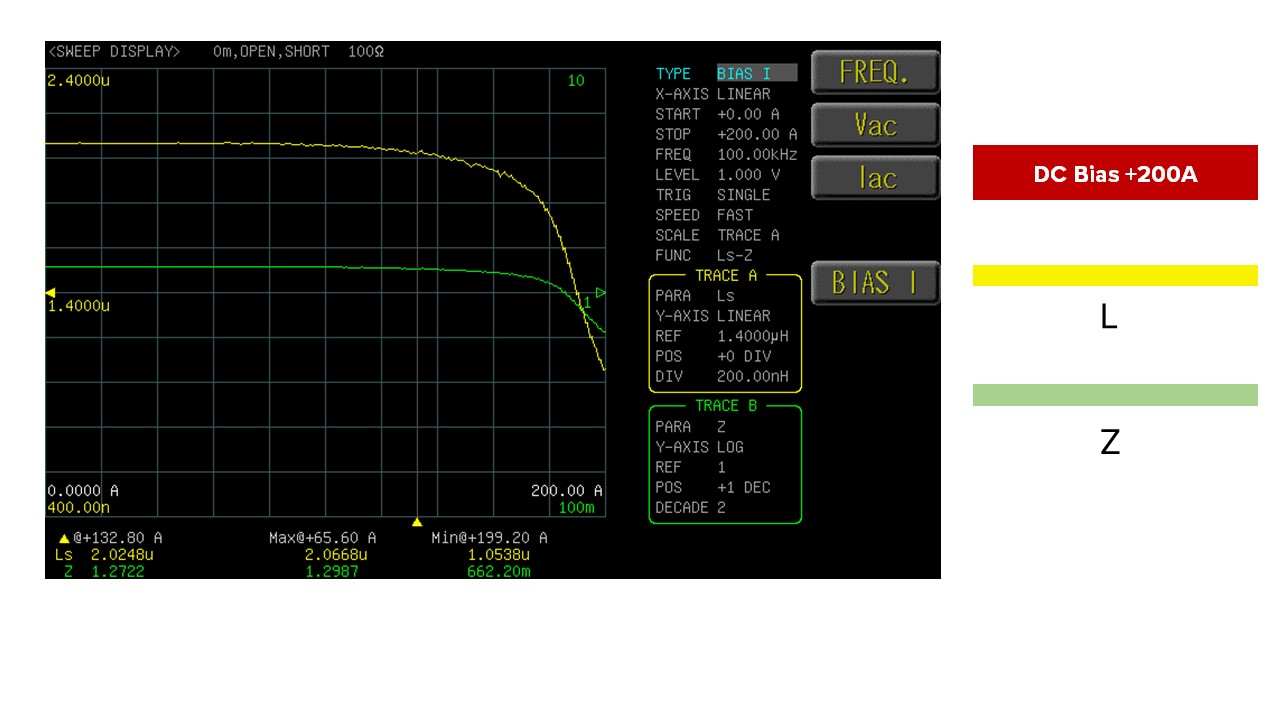Image resolution: width=1280 pixels, height=720 pixels.
Task: Click the 662.20m min Z value
Action: 498,571
